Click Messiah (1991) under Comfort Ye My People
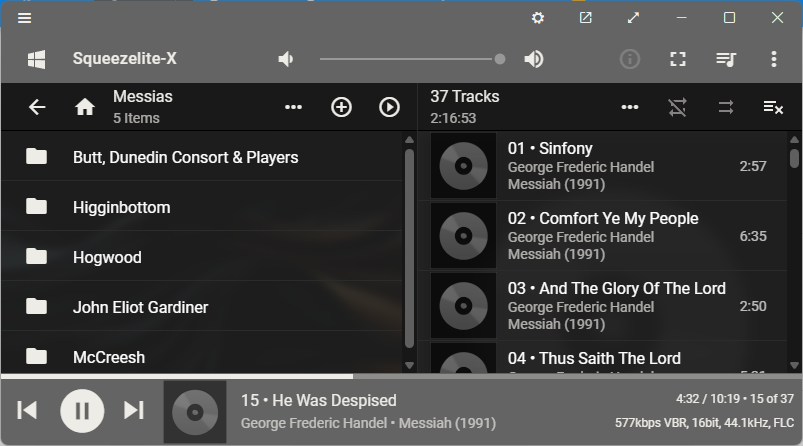Viewport: 803px width, 446px height. point(556,254)
